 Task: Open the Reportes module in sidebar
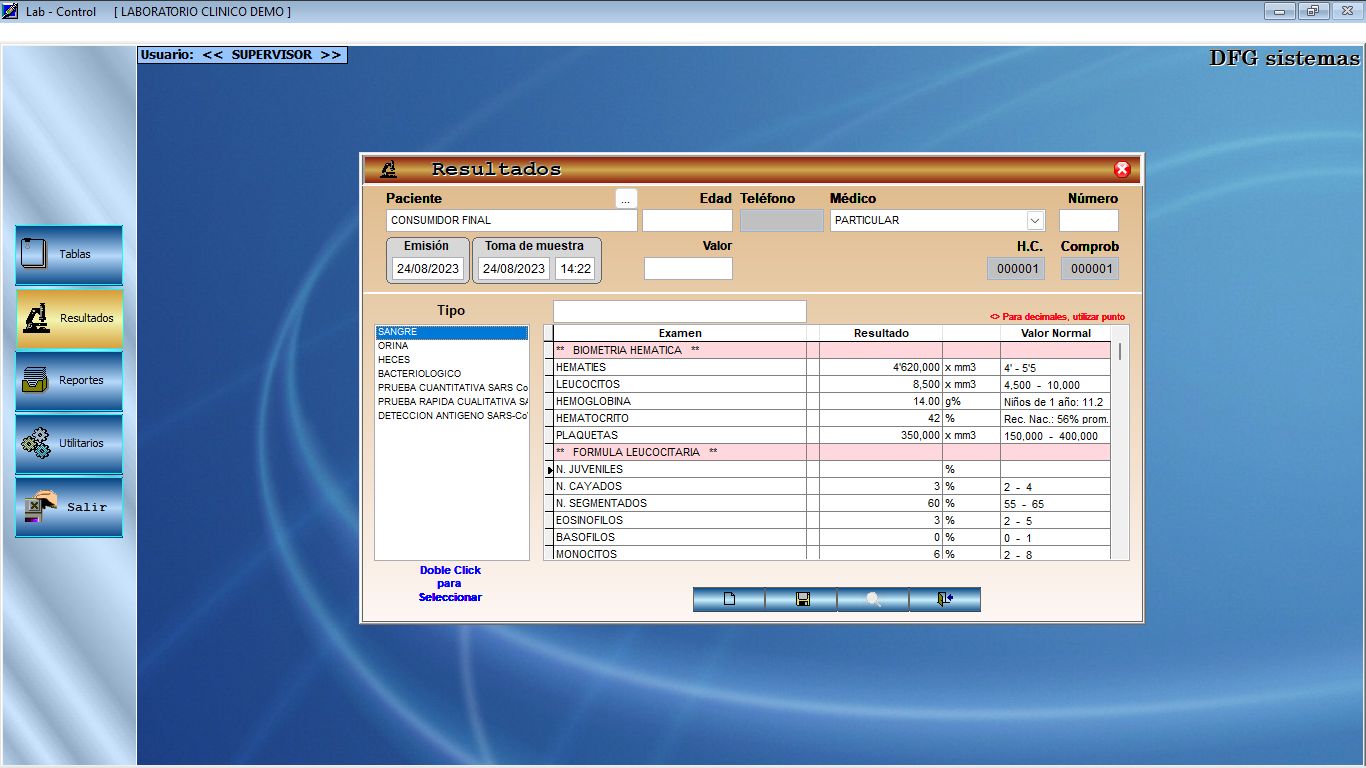point(69,381)
